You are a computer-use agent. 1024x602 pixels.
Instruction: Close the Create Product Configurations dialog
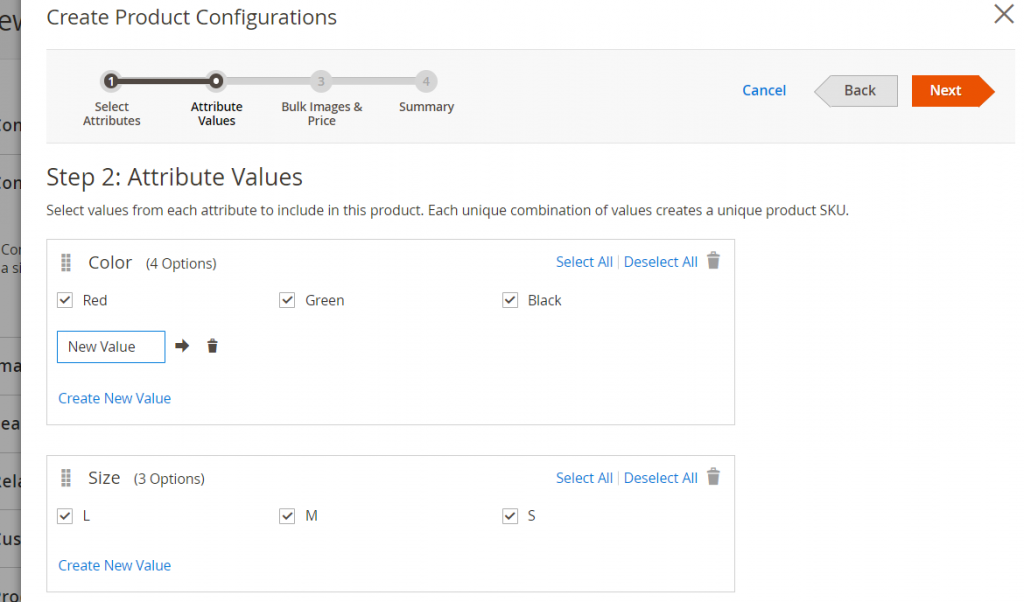pyautogui.click(x=1003, y=14)
